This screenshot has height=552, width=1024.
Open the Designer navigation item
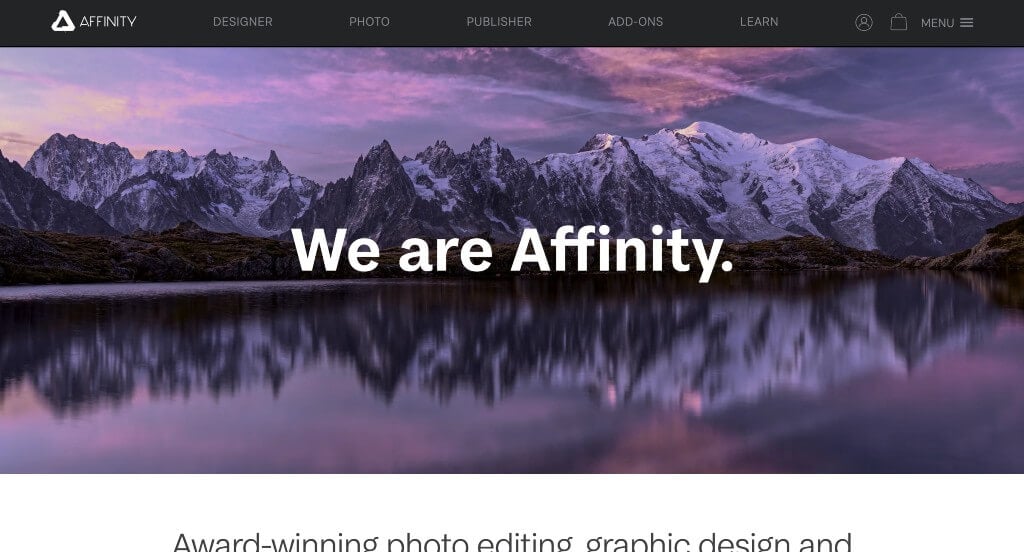pos(242,22)
